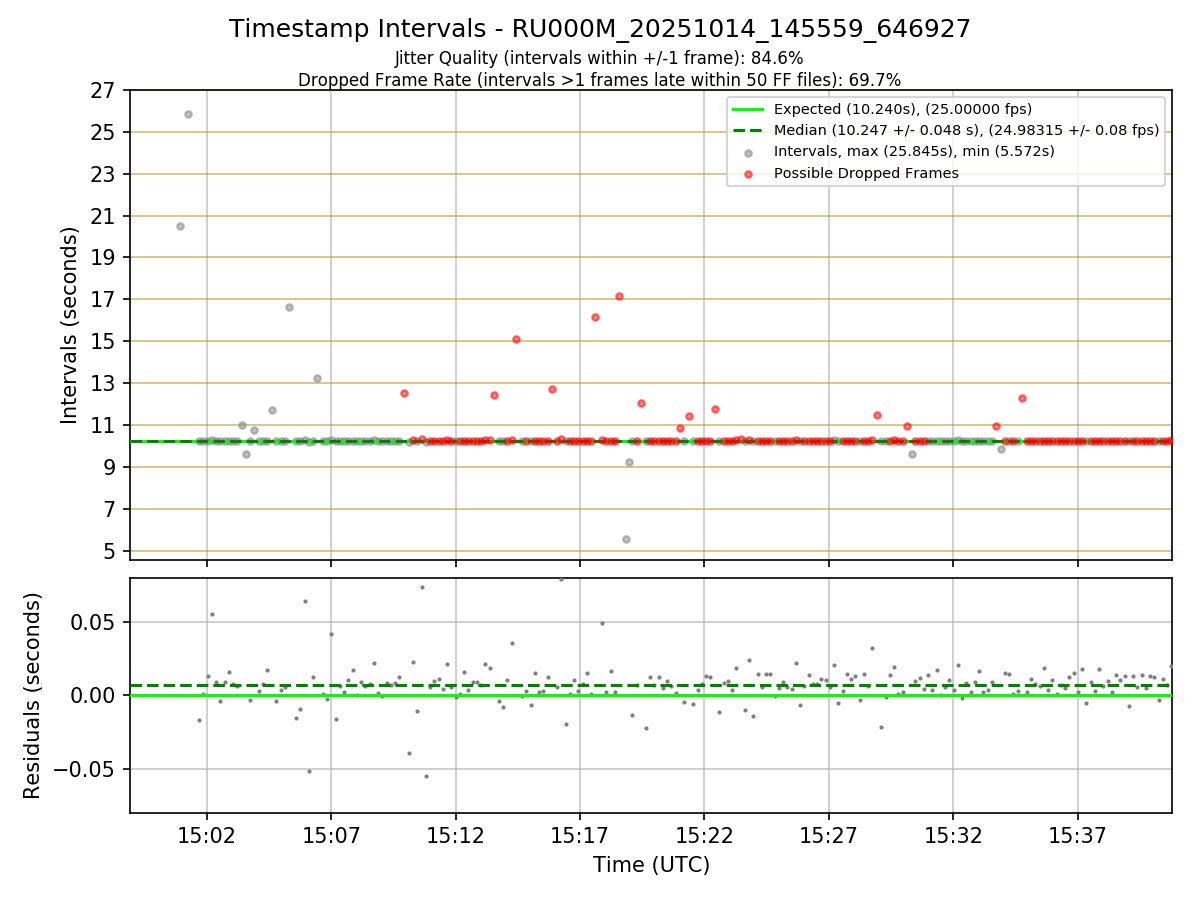Click the solid green line sample in the legend
The width and height of the screenshot is (1200, 900).
click(749, 109)
